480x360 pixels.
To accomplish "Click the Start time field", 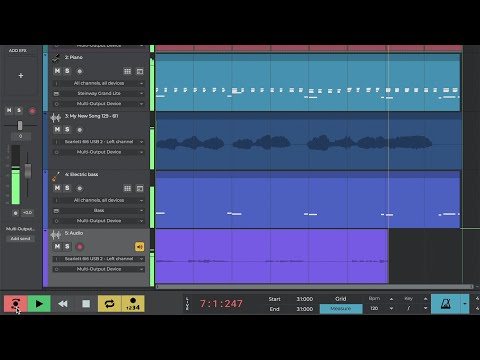I will point(305,299).
